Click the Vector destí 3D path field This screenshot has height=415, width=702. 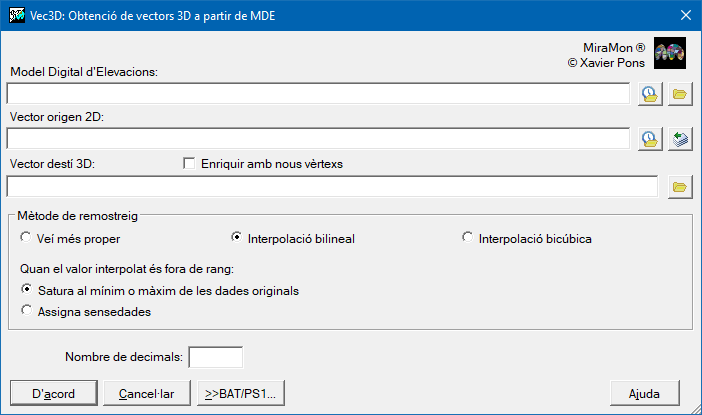[331, 187]
